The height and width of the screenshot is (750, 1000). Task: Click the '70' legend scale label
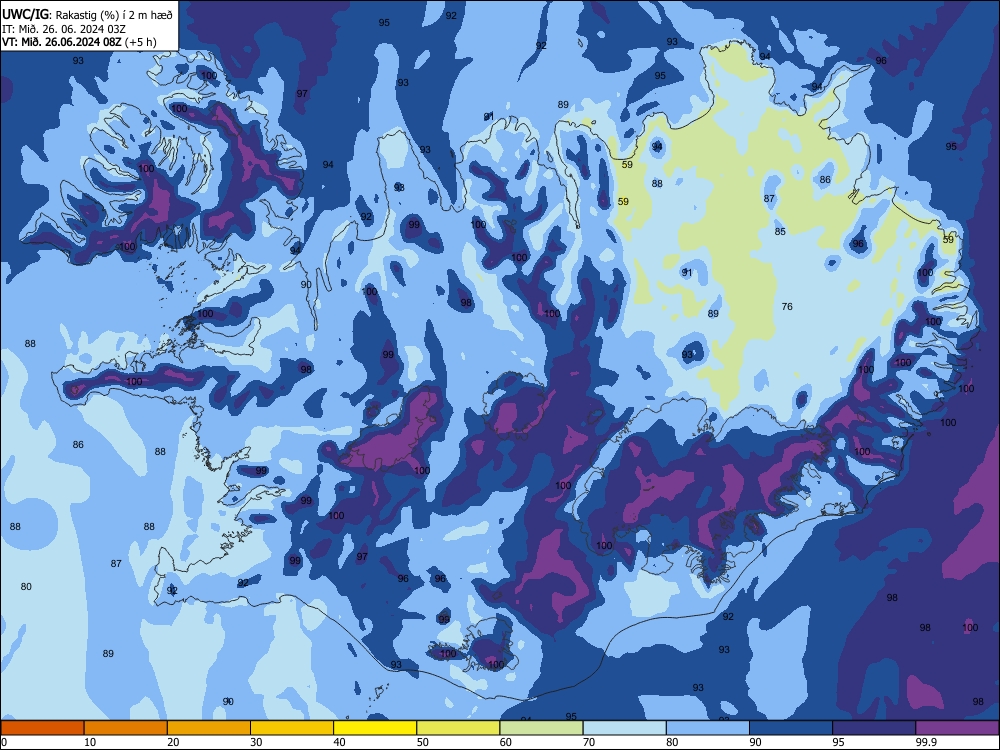(x=589, y=742)
